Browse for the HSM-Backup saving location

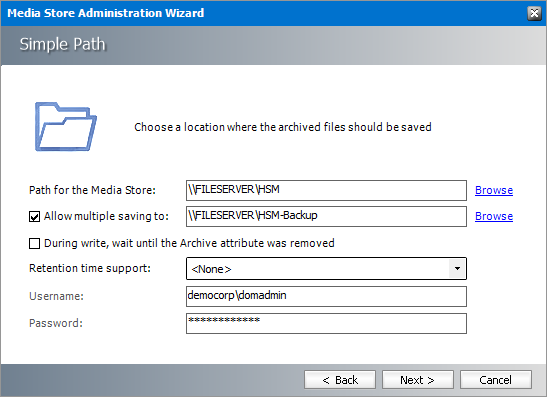click(x=494, y=216)
